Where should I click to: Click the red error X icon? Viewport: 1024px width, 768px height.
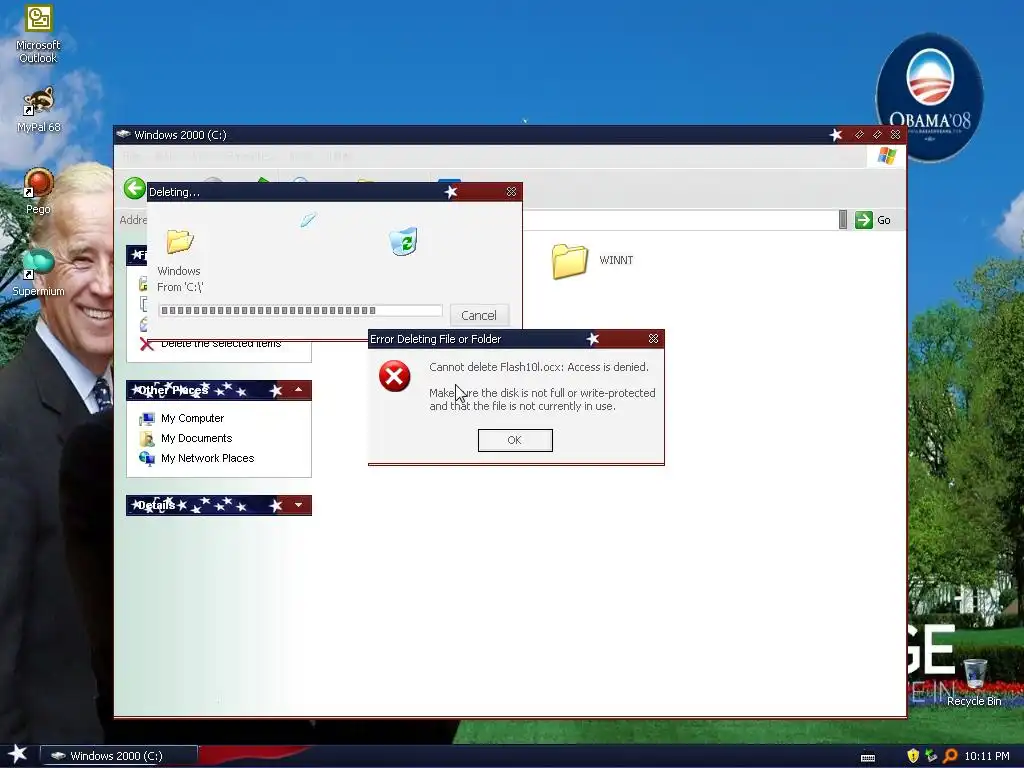tap(394, 376)
